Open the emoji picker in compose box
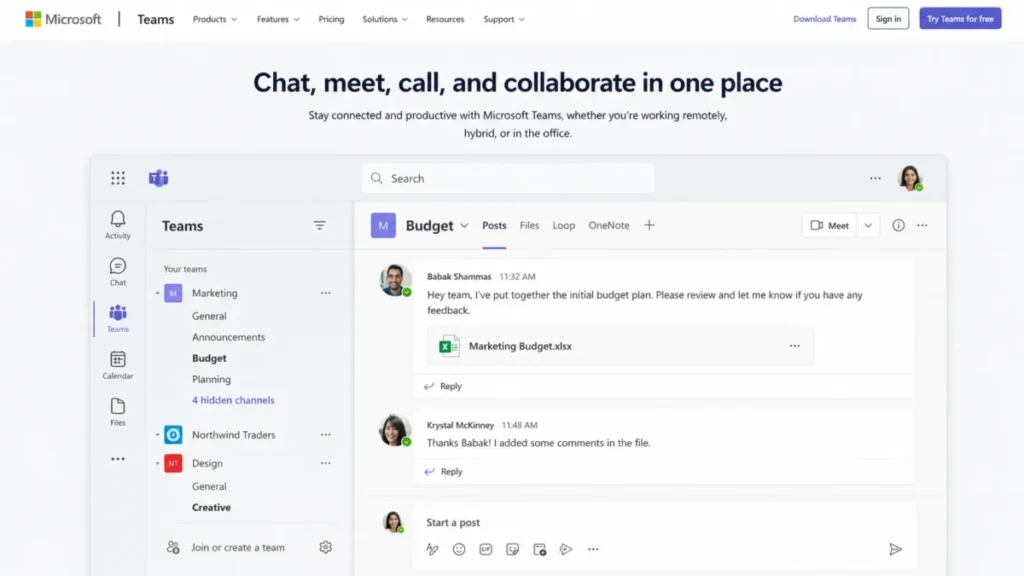The width and height of the screenshot is (1024, 576). point(459,549)
